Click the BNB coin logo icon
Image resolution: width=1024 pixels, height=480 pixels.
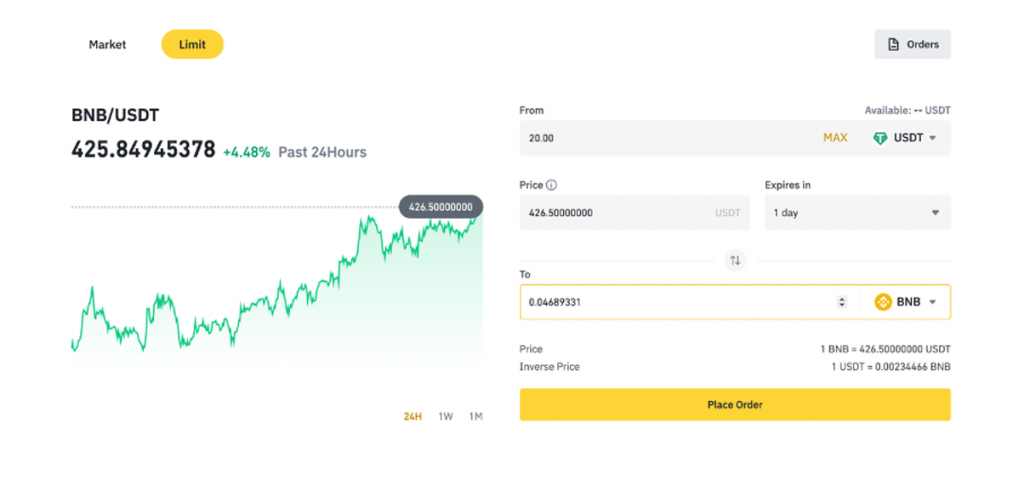(883, 302)
